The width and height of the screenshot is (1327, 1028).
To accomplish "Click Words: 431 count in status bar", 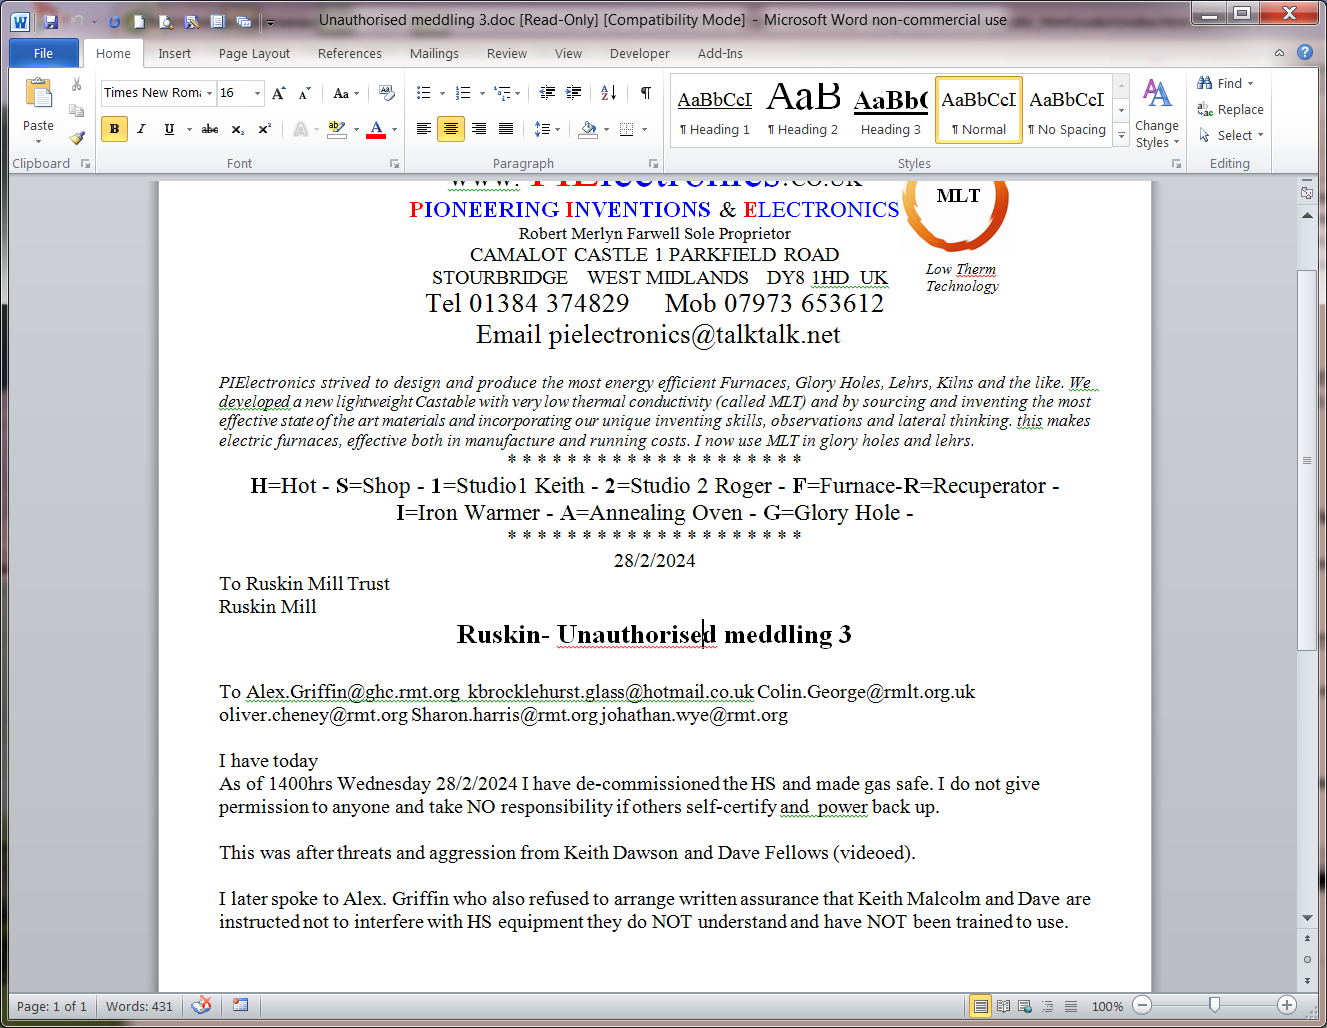I will (139, 1006).
